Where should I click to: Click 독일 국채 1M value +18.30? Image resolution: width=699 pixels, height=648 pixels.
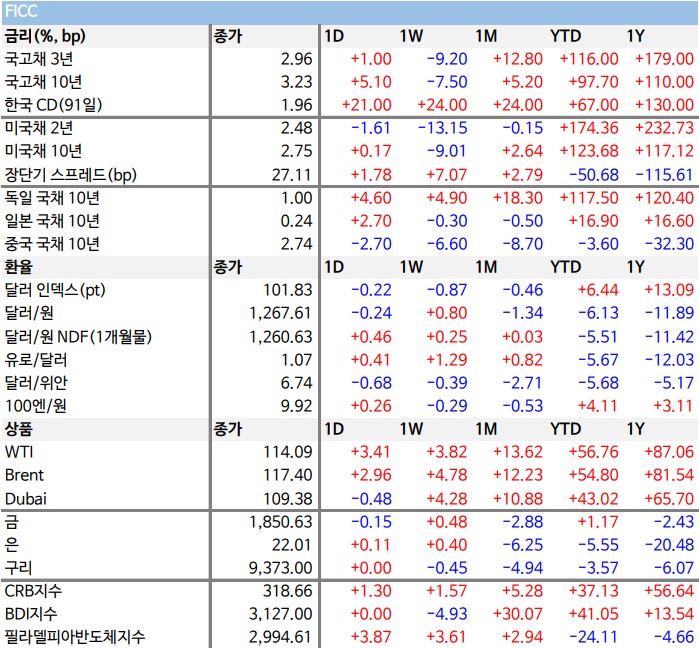click(518, 198)
